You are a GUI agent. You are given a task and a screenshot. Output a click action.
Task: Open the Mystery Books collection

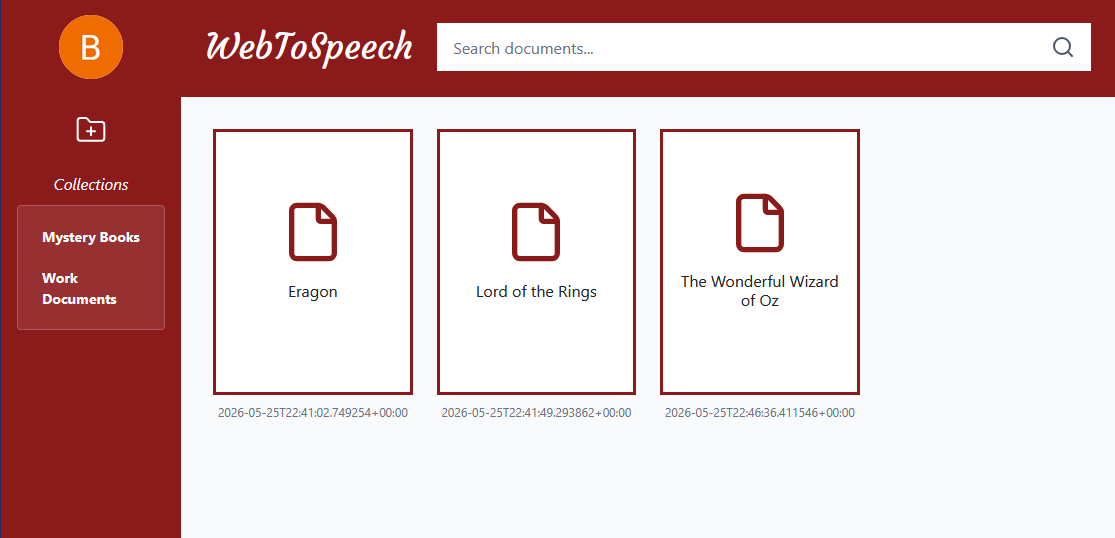pos(91,237)
